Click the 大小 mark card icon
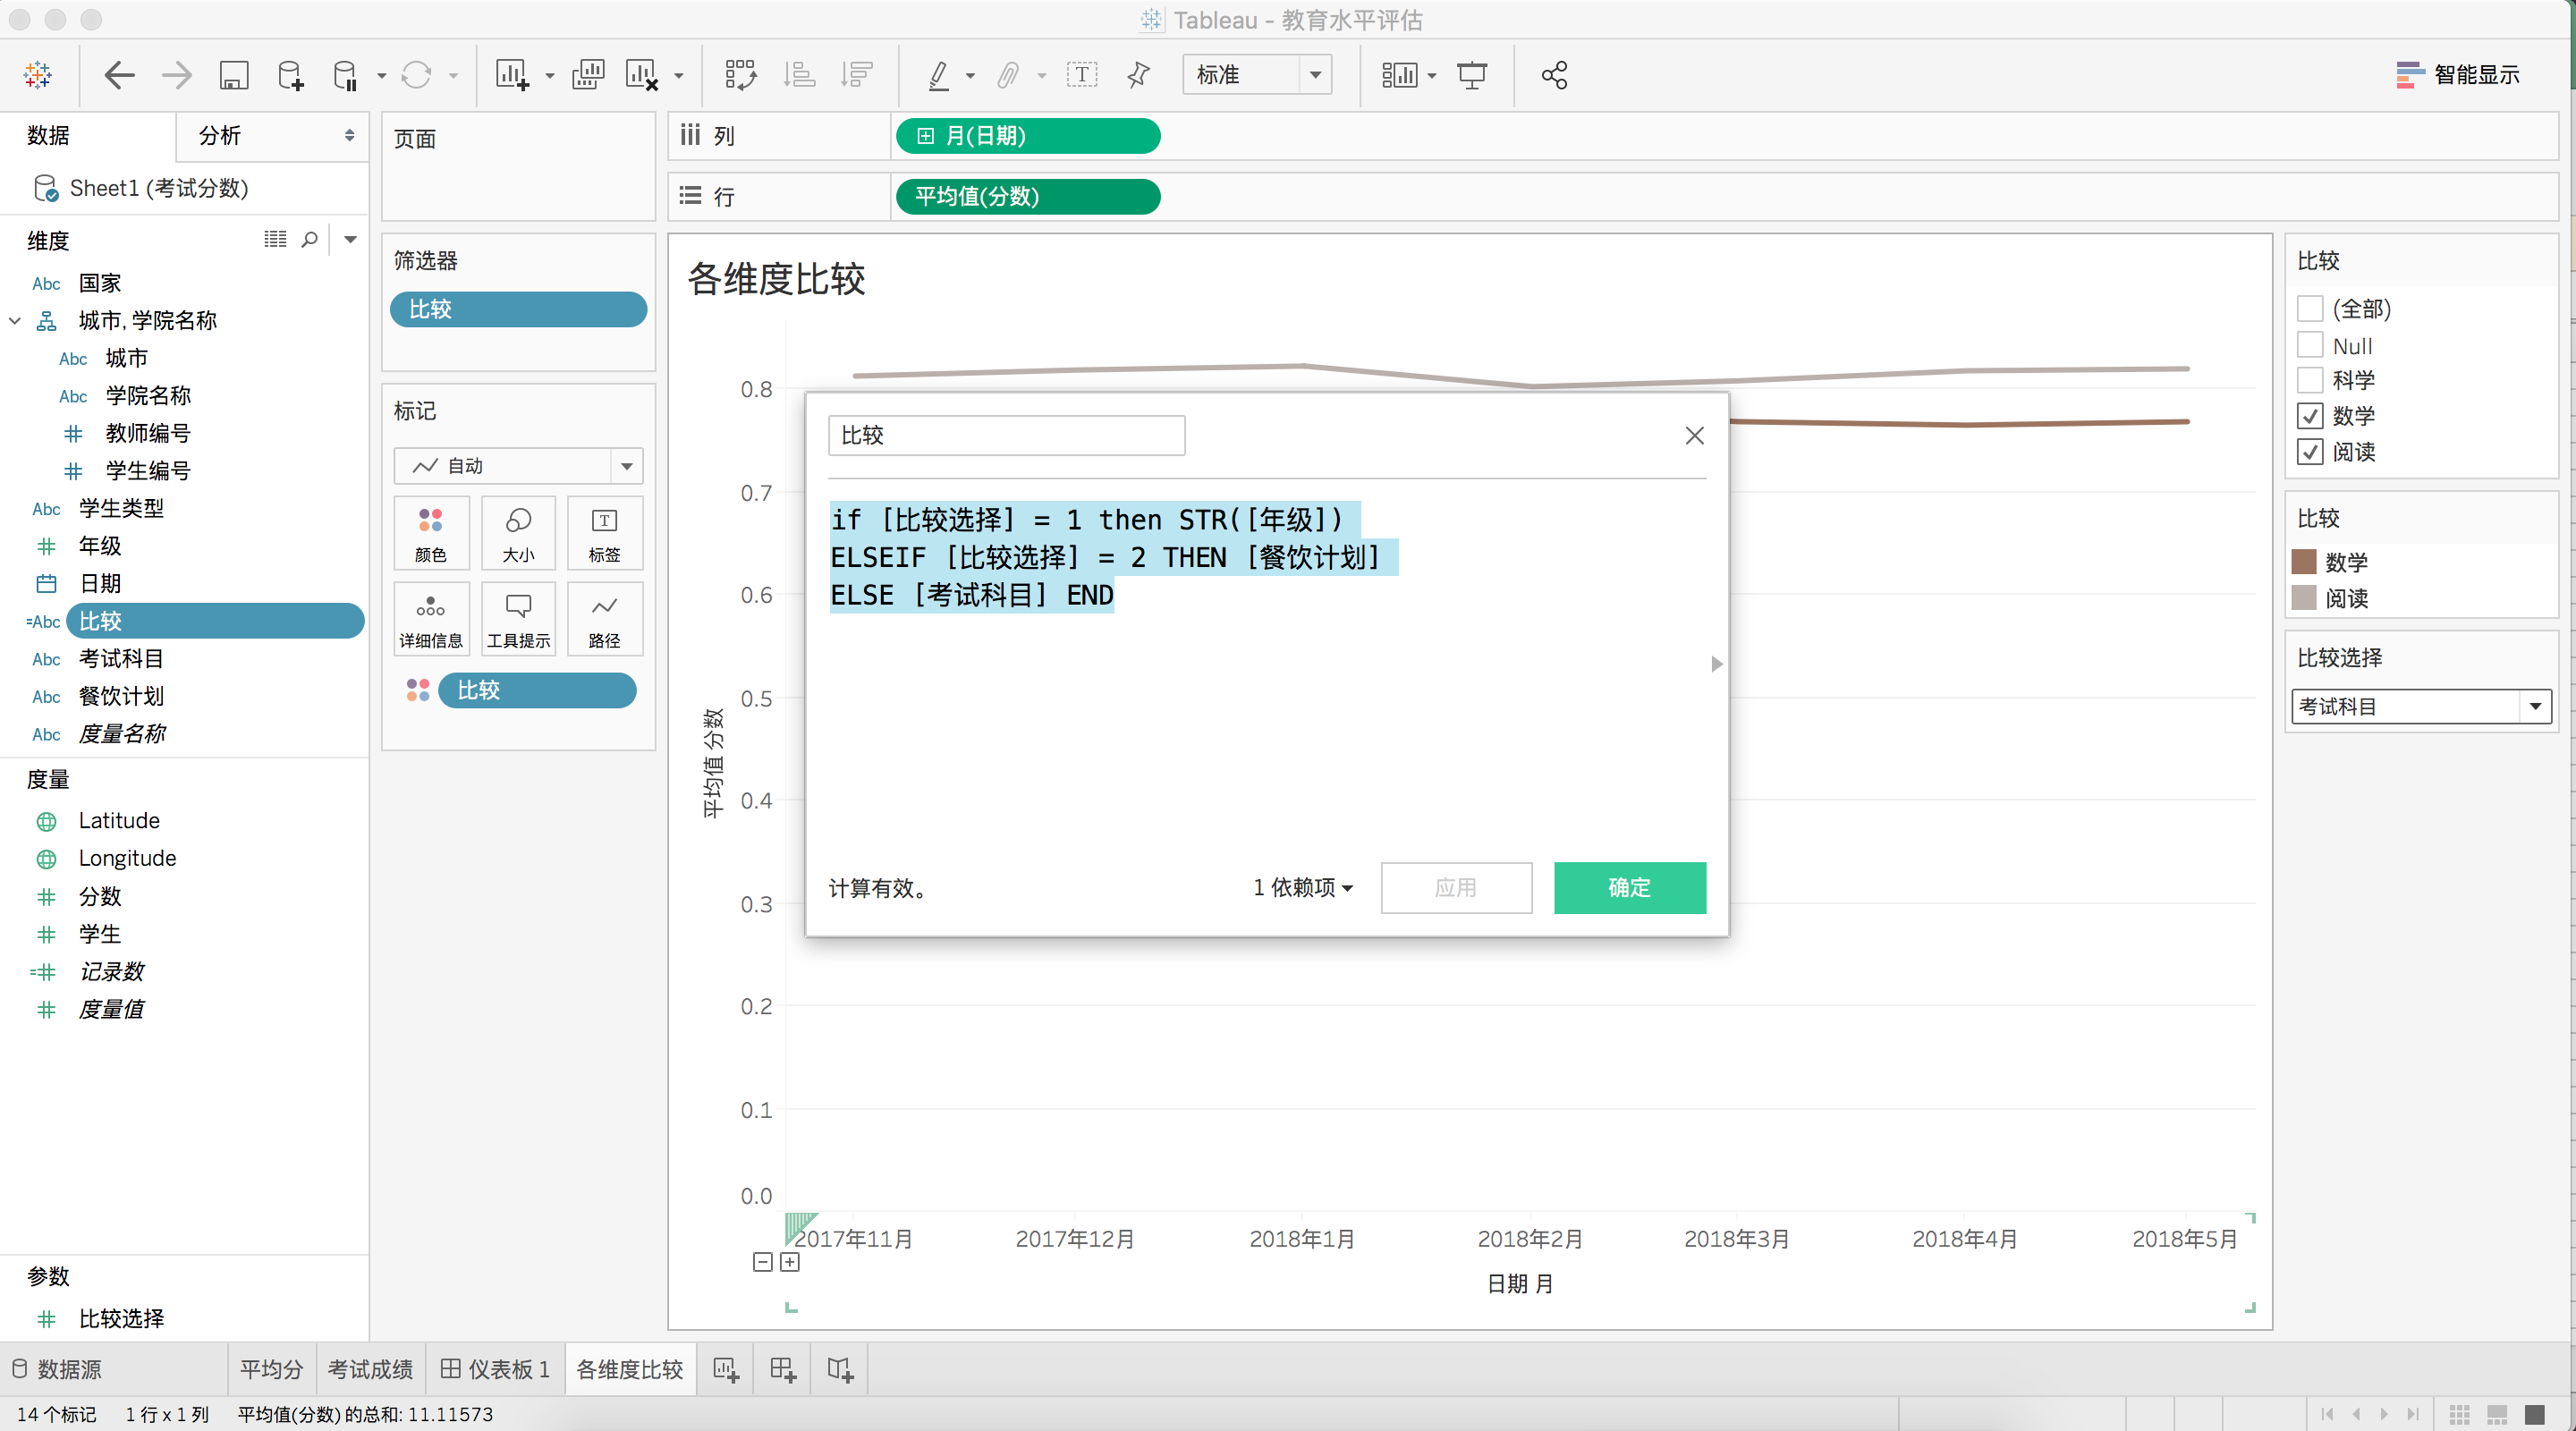This screenshot has width=2576, height=1431. click(518, 533)
